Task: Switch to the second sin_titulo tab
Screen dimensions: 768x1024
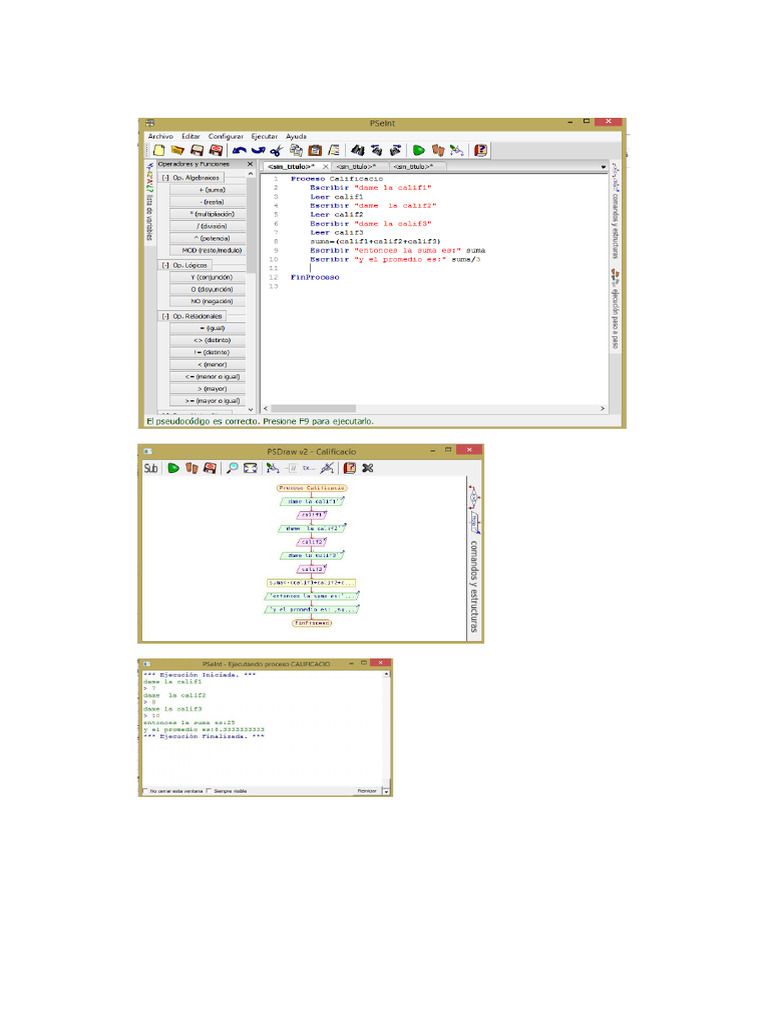Action: pyautogui.click(x=356, y=167)
